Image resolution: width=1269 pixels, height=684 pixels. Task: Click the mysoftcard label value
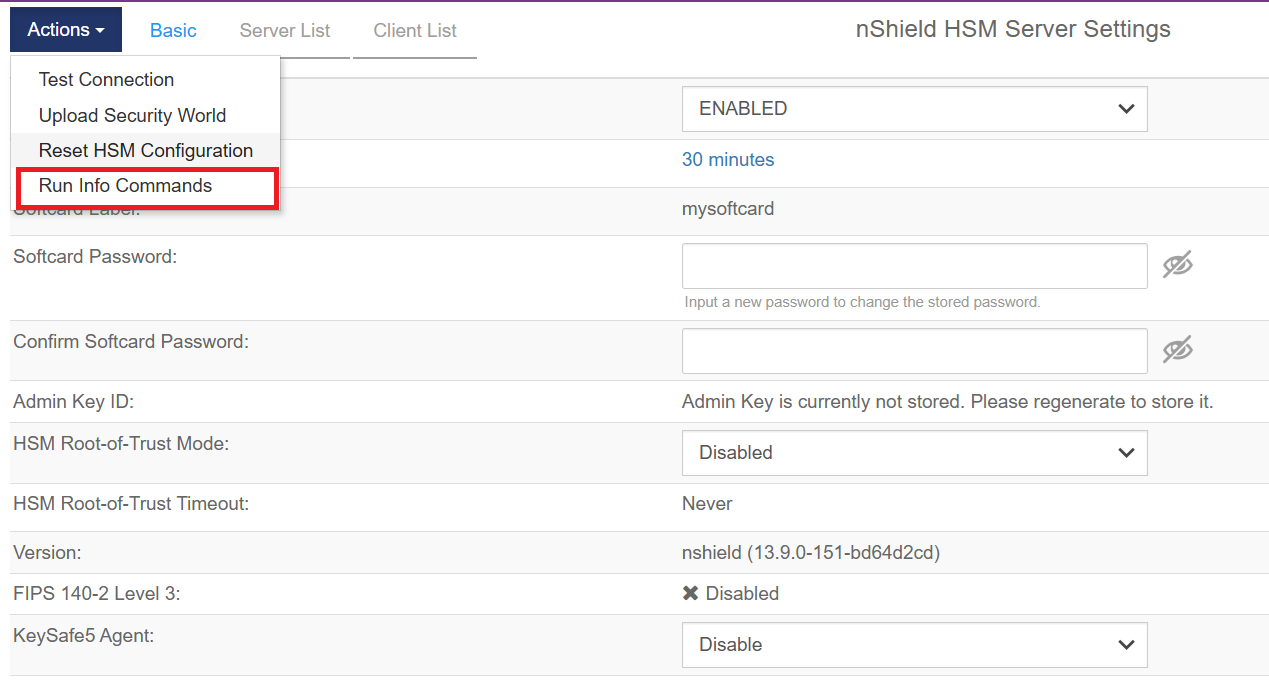(x=728, y=209)
